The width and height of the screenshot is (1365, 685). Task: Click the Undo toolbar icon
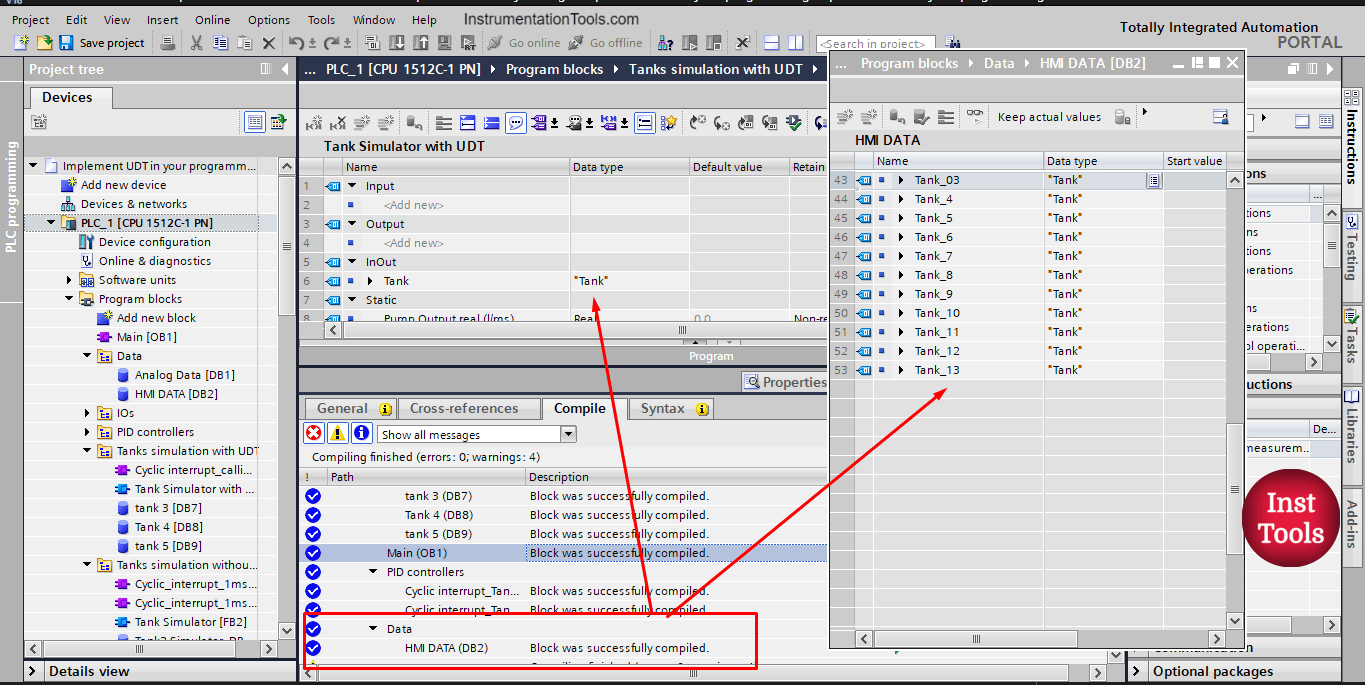coord(298,43)
